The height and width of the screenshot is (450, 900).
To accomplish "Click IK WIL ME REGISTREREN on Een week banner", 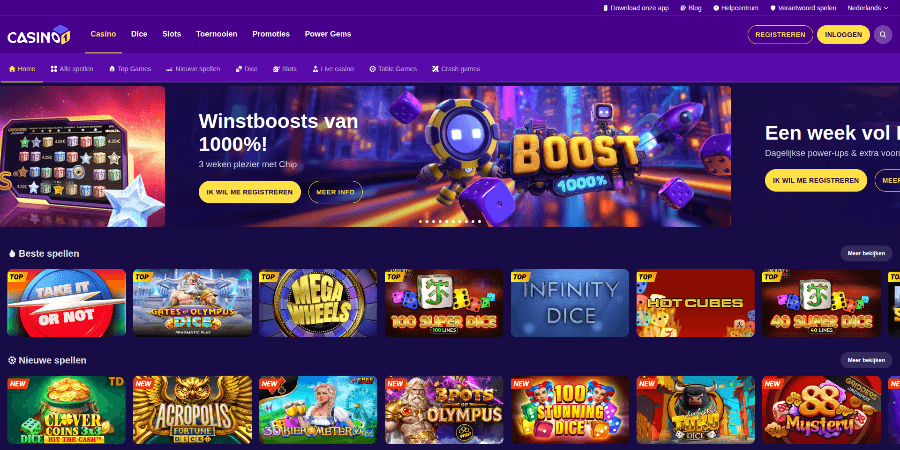I will click(x=816, y=180).
